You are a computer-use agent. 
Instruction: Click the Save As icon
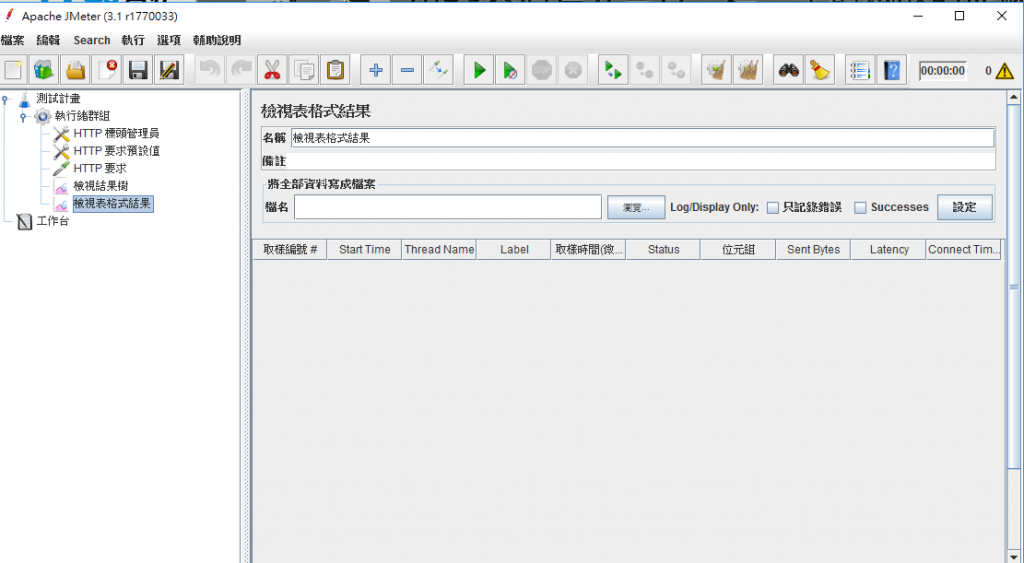[x=169, y=70]
